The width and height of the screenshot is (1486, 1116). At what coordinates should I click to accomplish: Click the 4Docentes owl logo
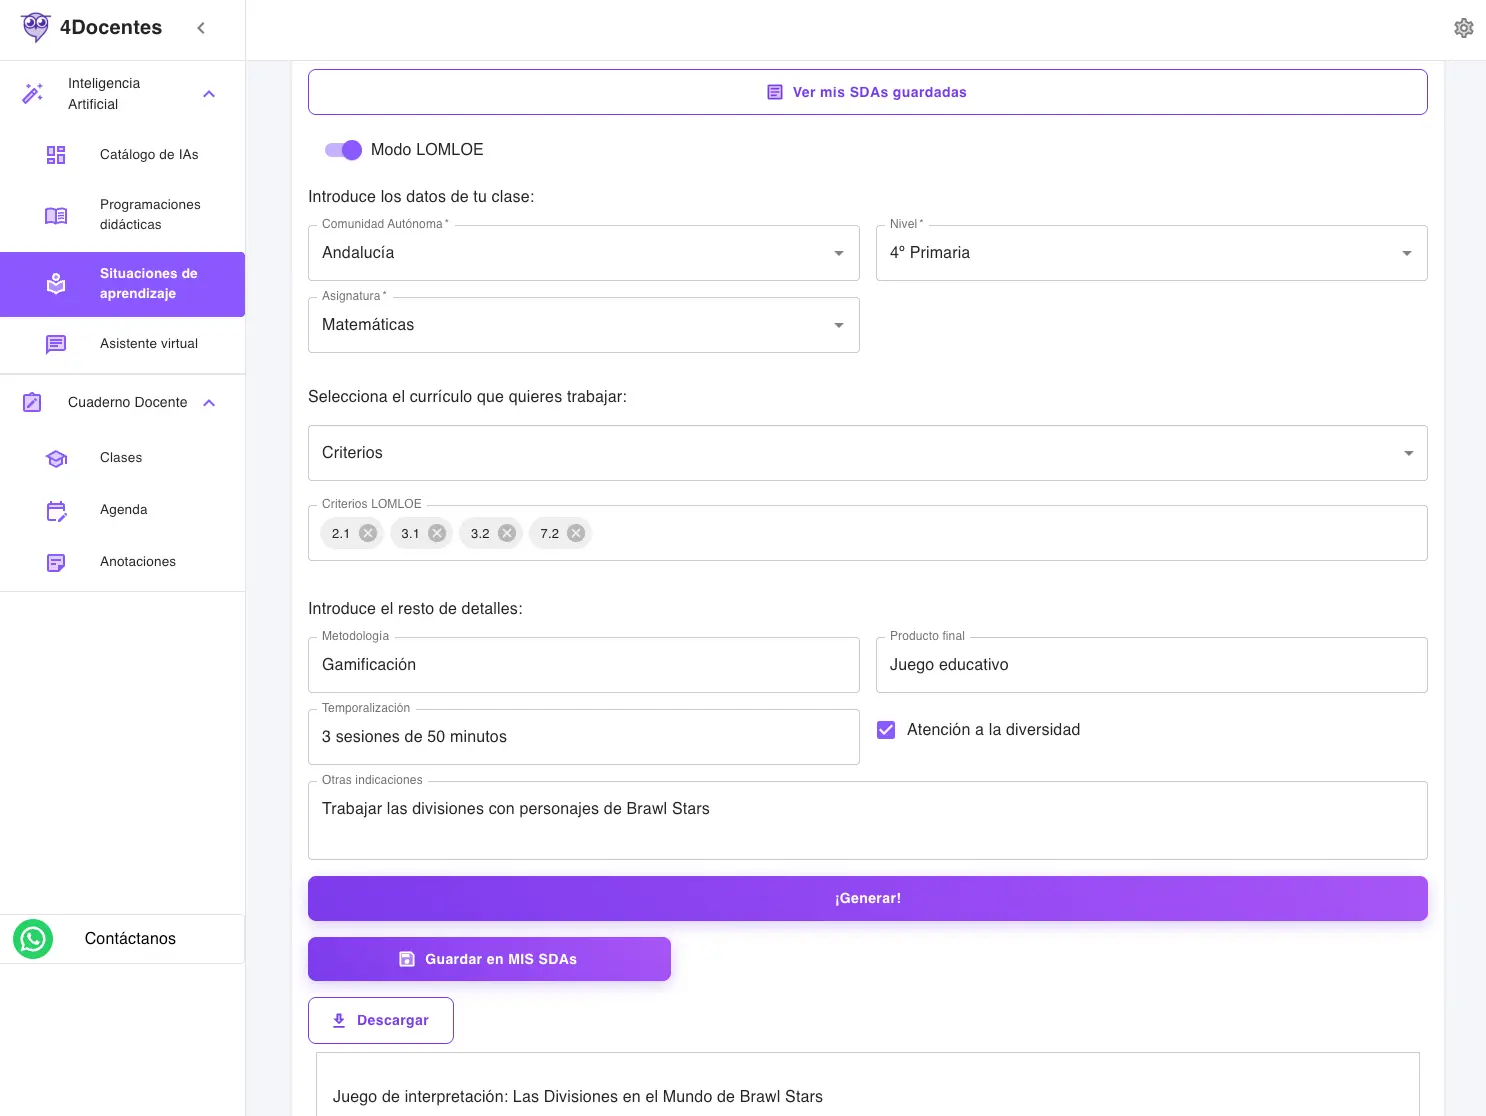35,27
